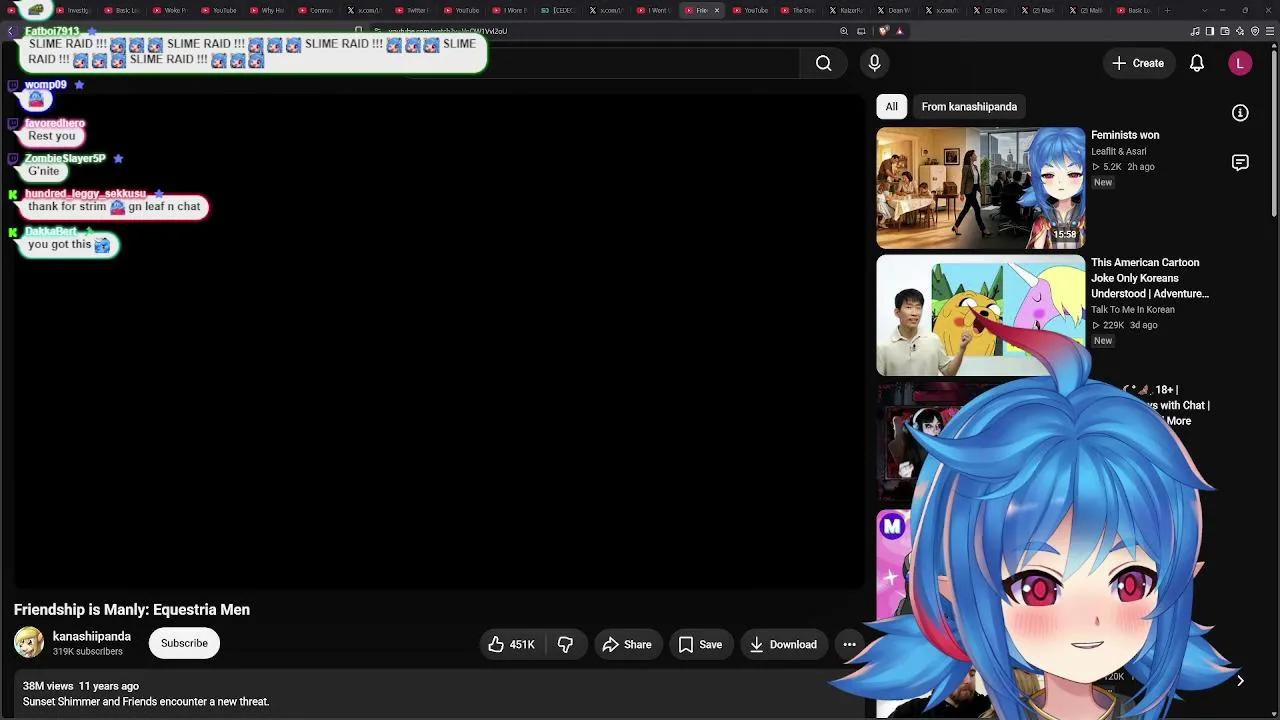Click chat username Fatboi7913
Screen dimensions: 1280x720
(x=52, y=32)
